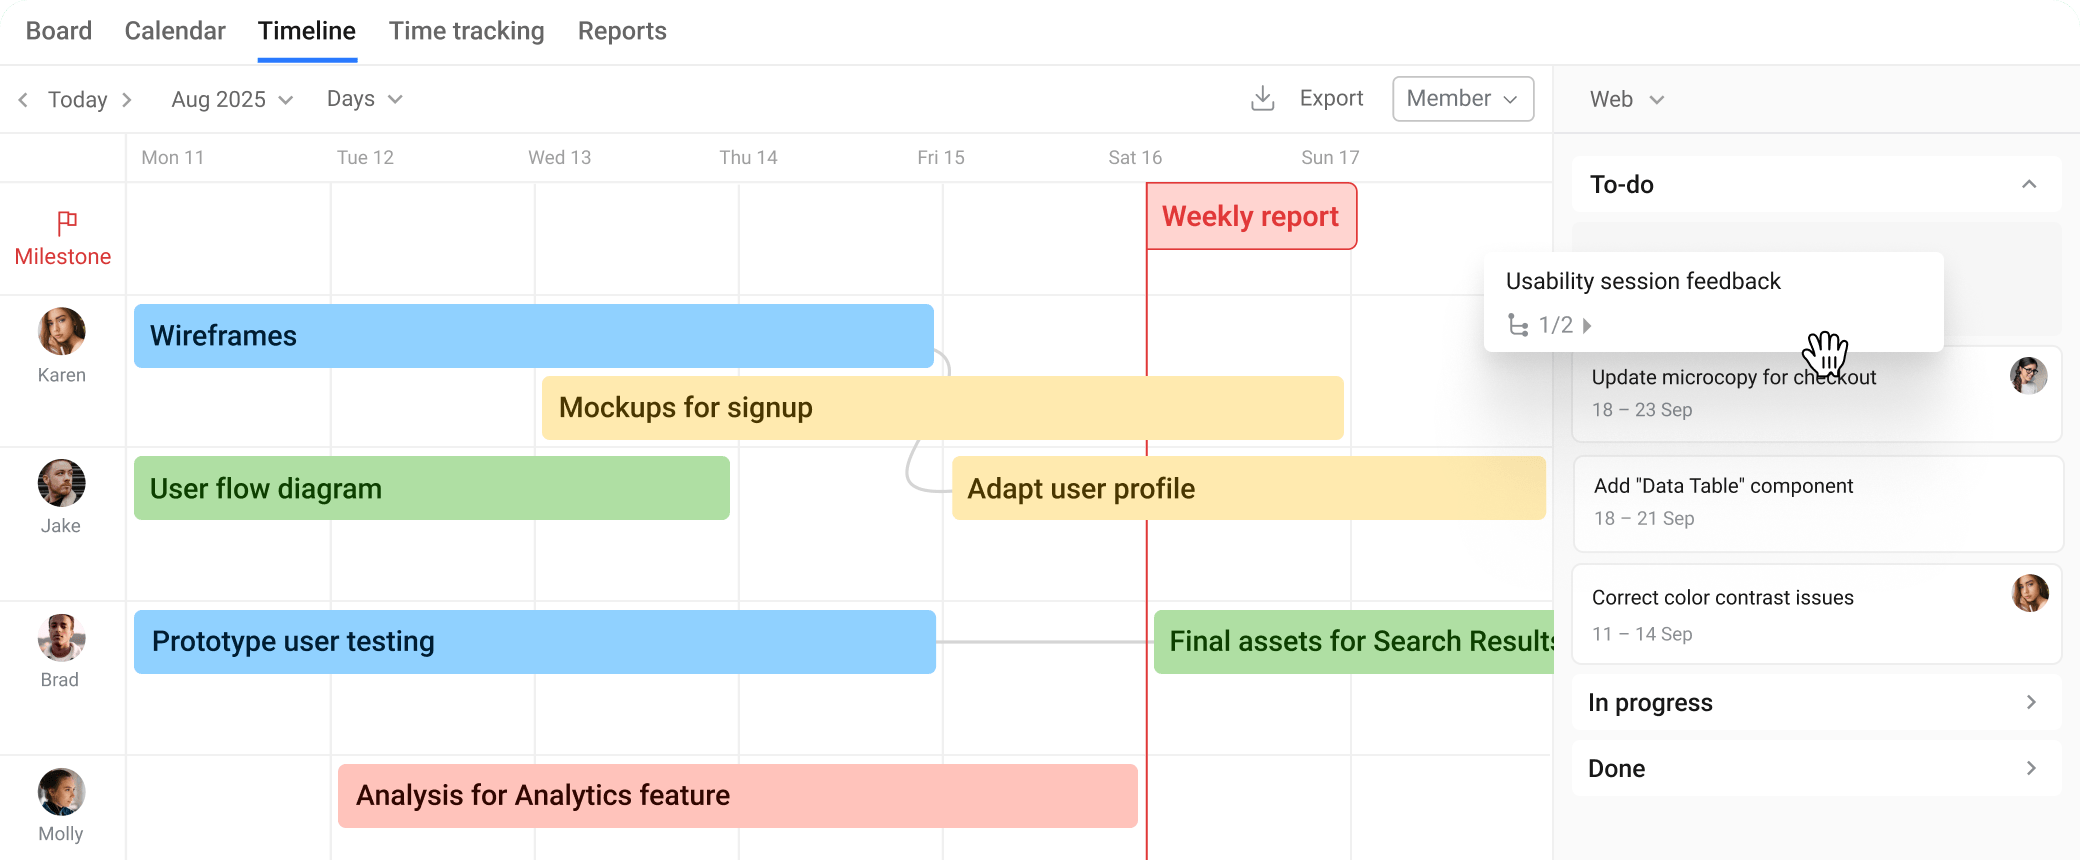Click the Today button
Image resolution: width=2080 pixels, height=860 pixels.
(x=78, y=100)
